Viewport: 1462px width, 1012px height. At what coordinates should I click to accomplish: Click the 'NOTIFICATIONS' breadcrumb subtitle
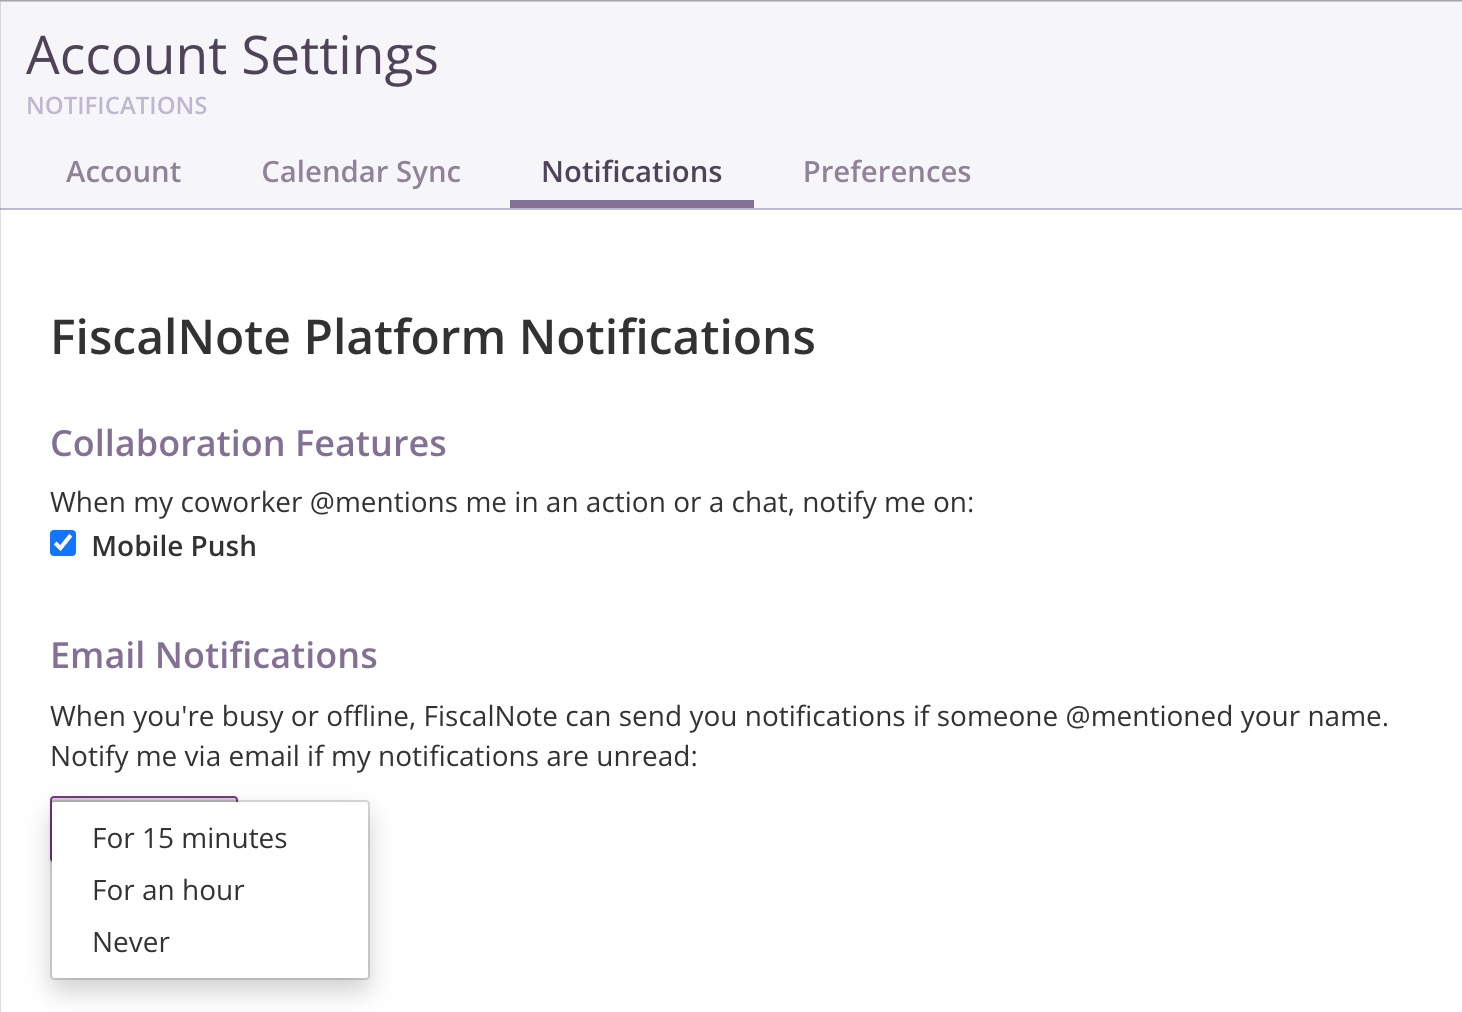point(117,106)
